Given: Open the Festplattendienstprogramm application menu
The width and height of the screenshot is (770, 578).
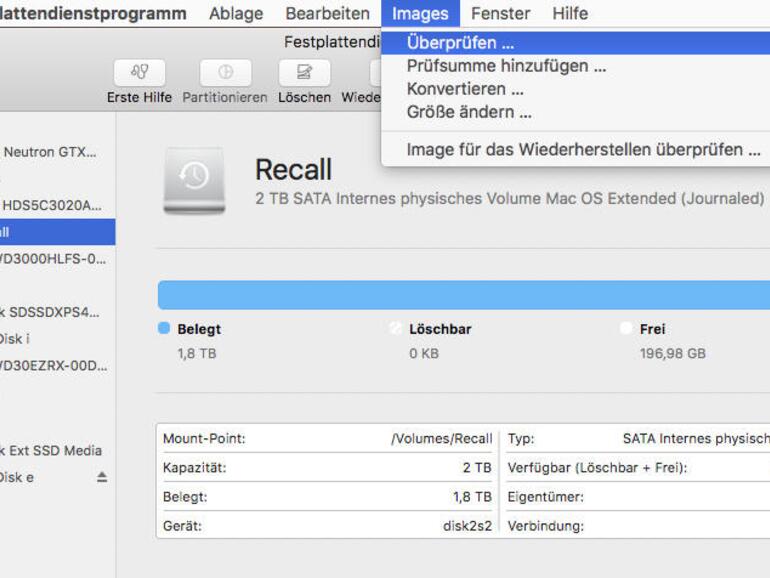Looking at the screenshot, I should pyautogui.click(x=93, y=13).
